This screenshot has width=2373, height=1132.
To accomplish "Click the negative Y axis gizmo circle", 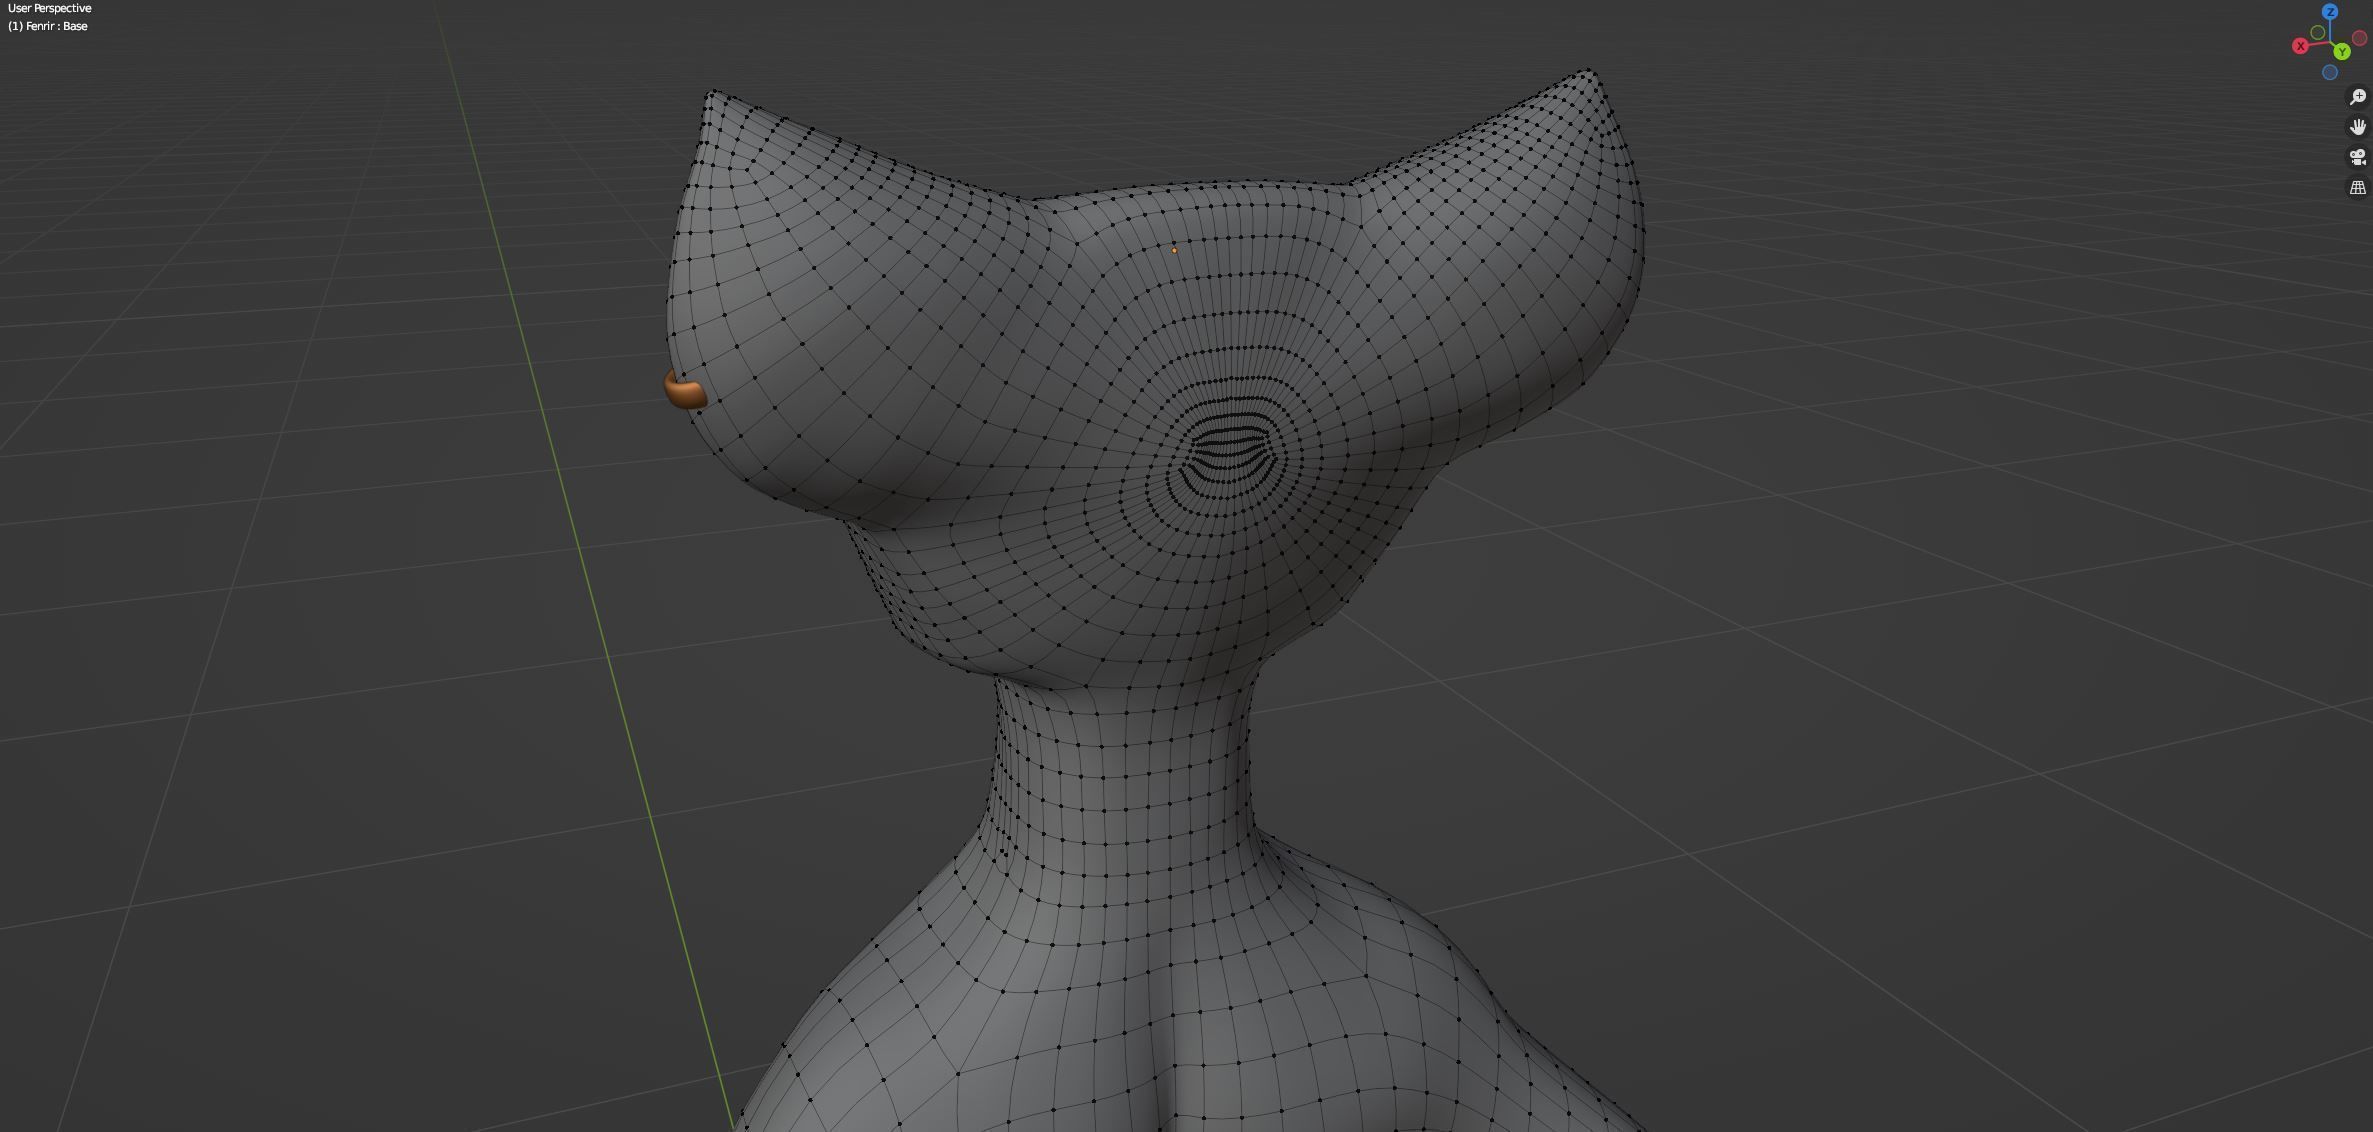I will [x=2318, y=33].
